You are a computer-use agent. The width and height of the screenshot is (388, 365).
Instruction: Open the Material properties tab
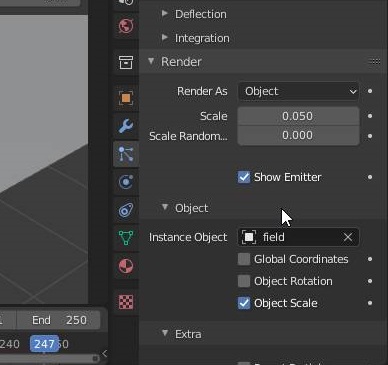(126, 266)
